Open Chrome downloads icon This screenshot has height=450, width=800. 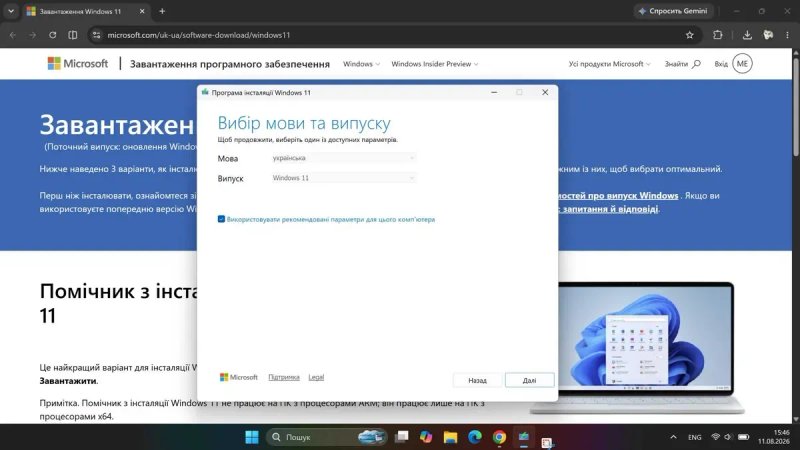pos(747,35)
